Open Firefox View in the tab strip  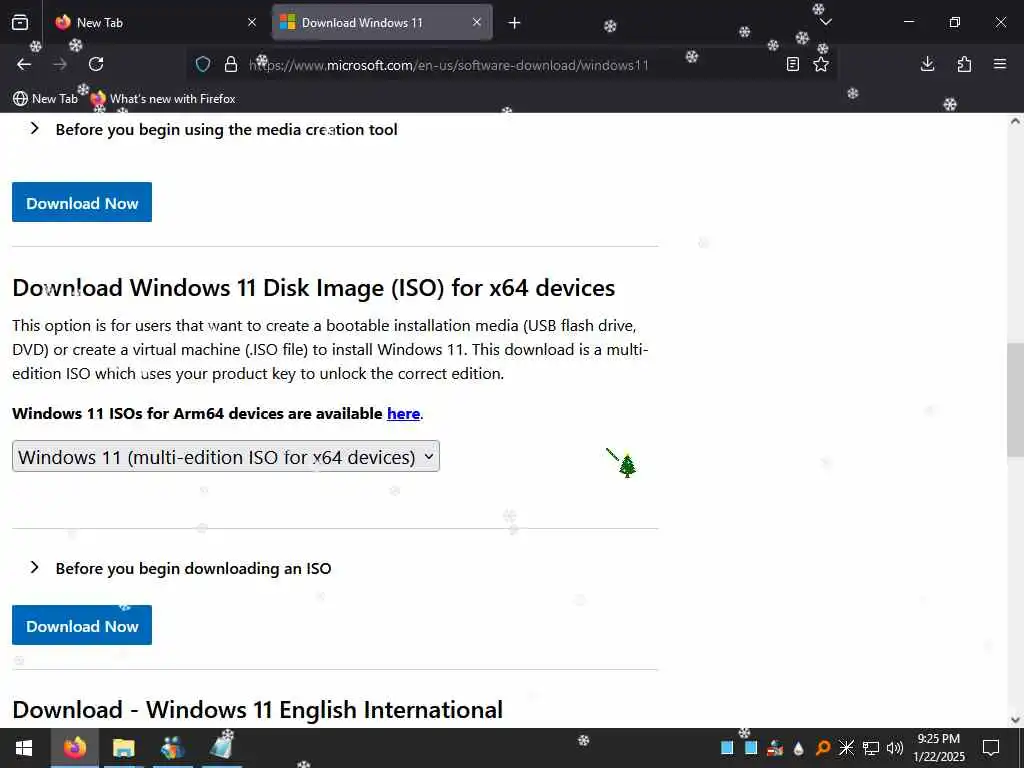point(20,22)
